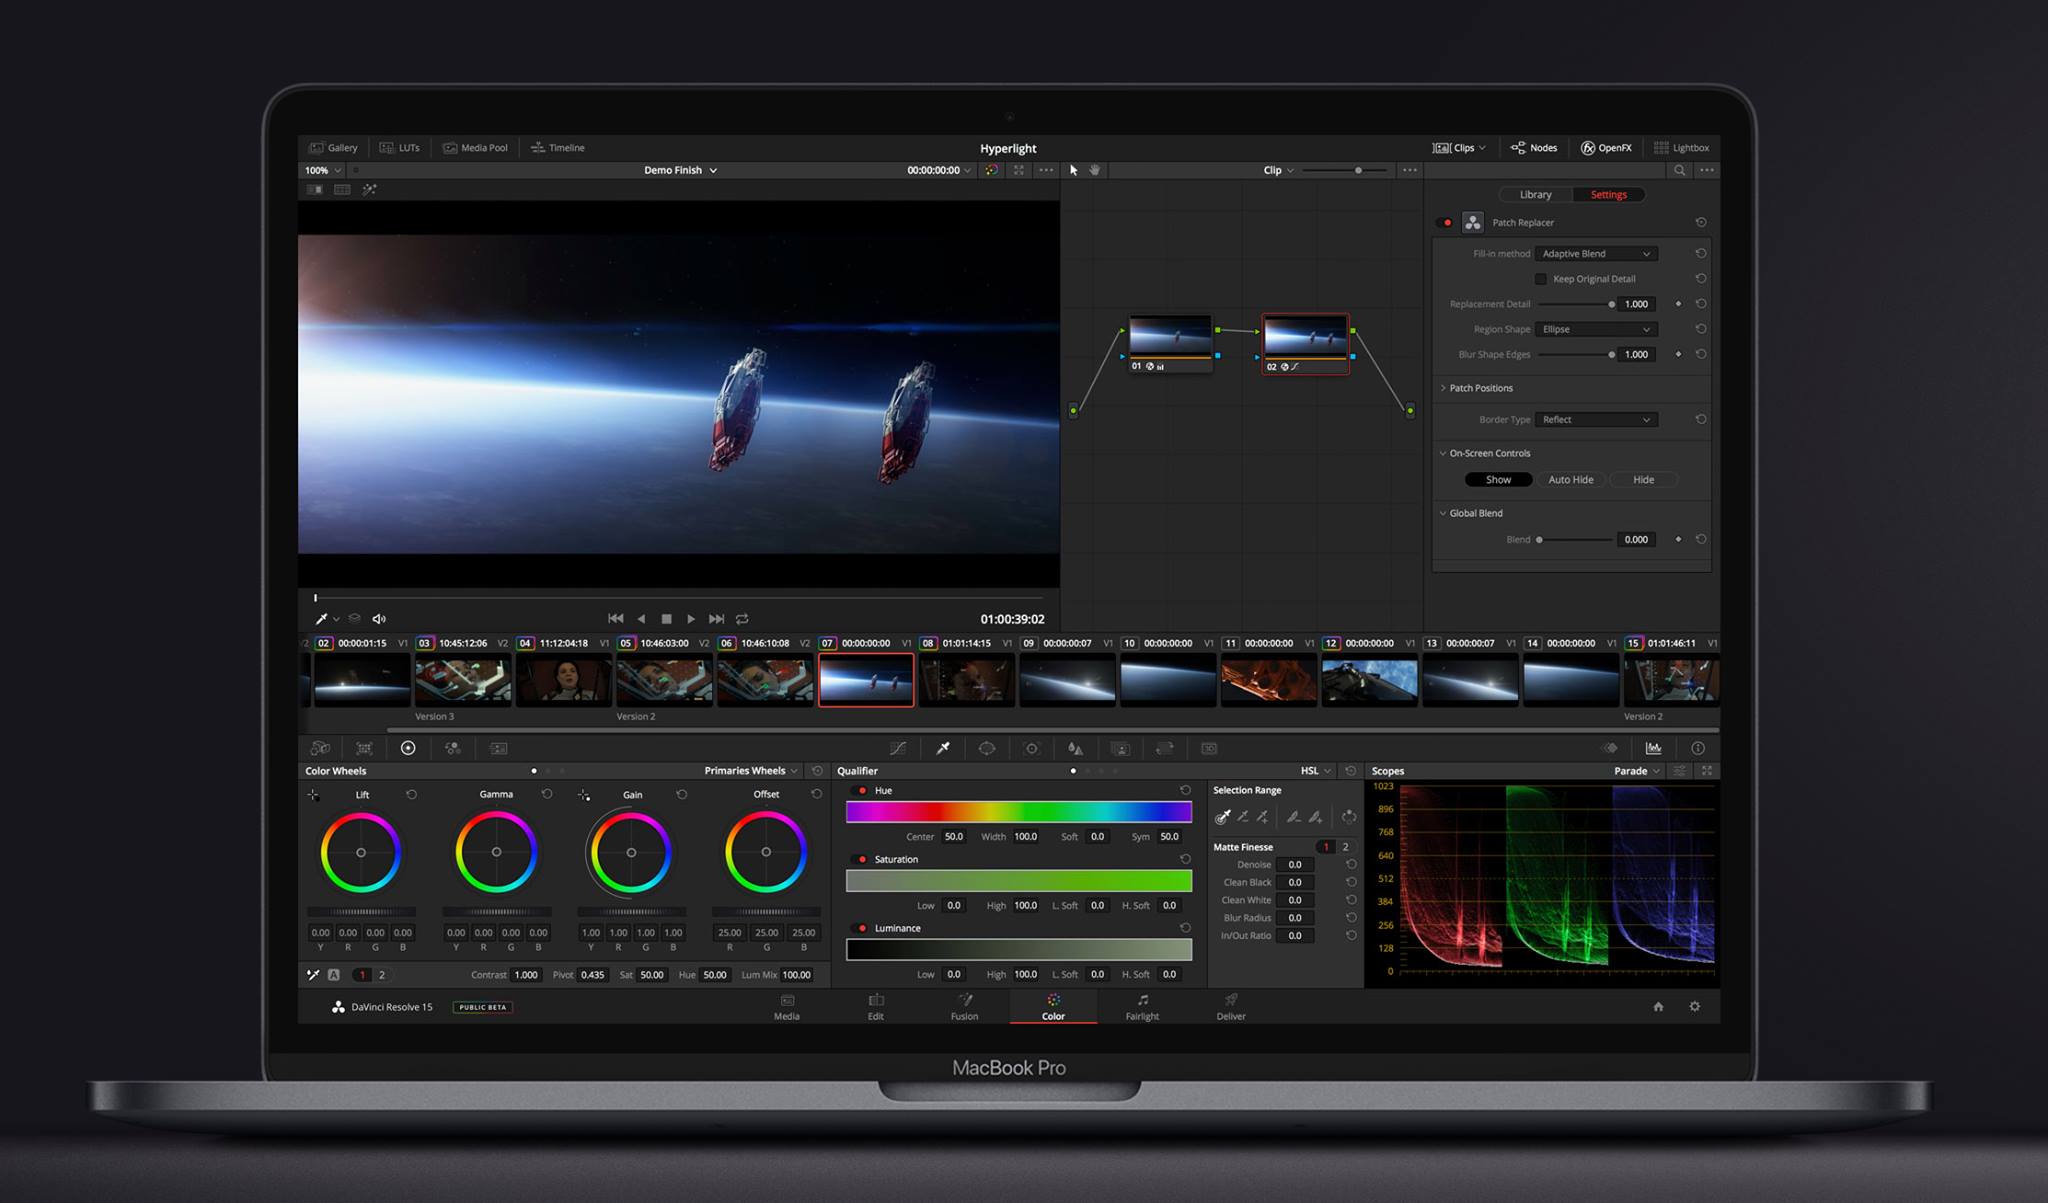The height and width of the screenshot is (1203, 2048).
Task: Switch to the Fusion page tab
Action: pos(964,1006)
